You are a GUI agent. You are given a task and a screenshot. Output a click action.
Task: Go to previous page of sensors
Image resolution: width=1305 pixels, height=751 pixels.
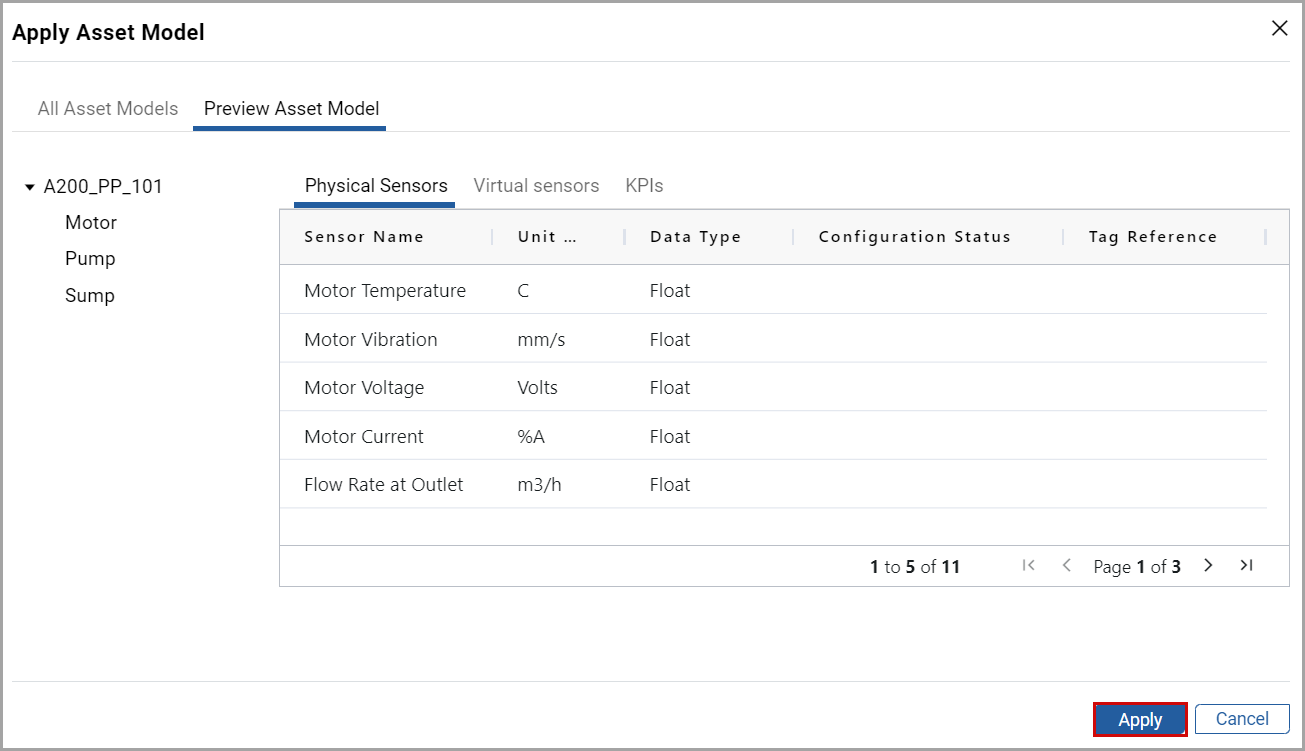[1066, 566]
